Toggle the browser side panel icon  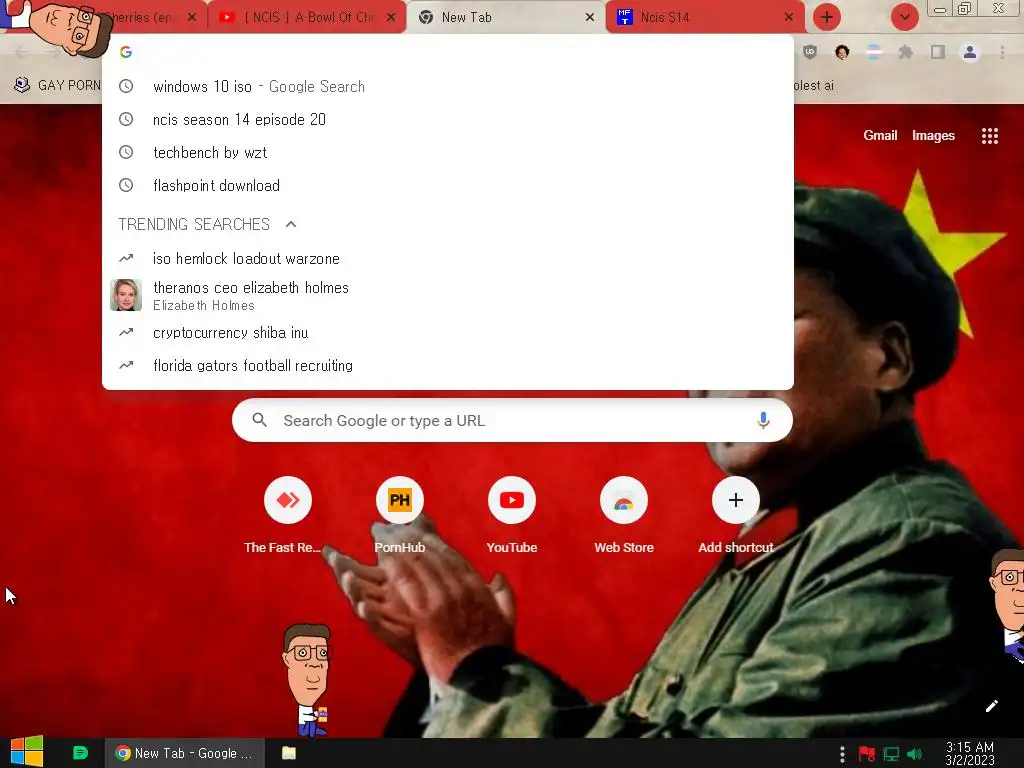[938, 52]
